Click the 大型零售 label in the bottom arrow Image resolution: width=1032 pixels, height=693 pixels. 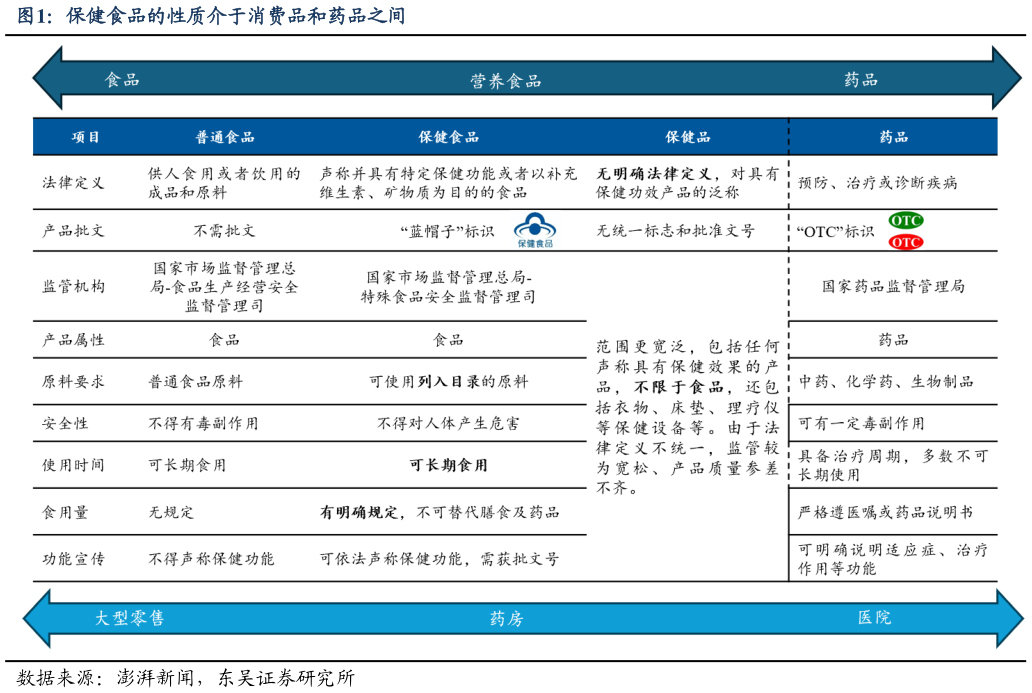129,618
